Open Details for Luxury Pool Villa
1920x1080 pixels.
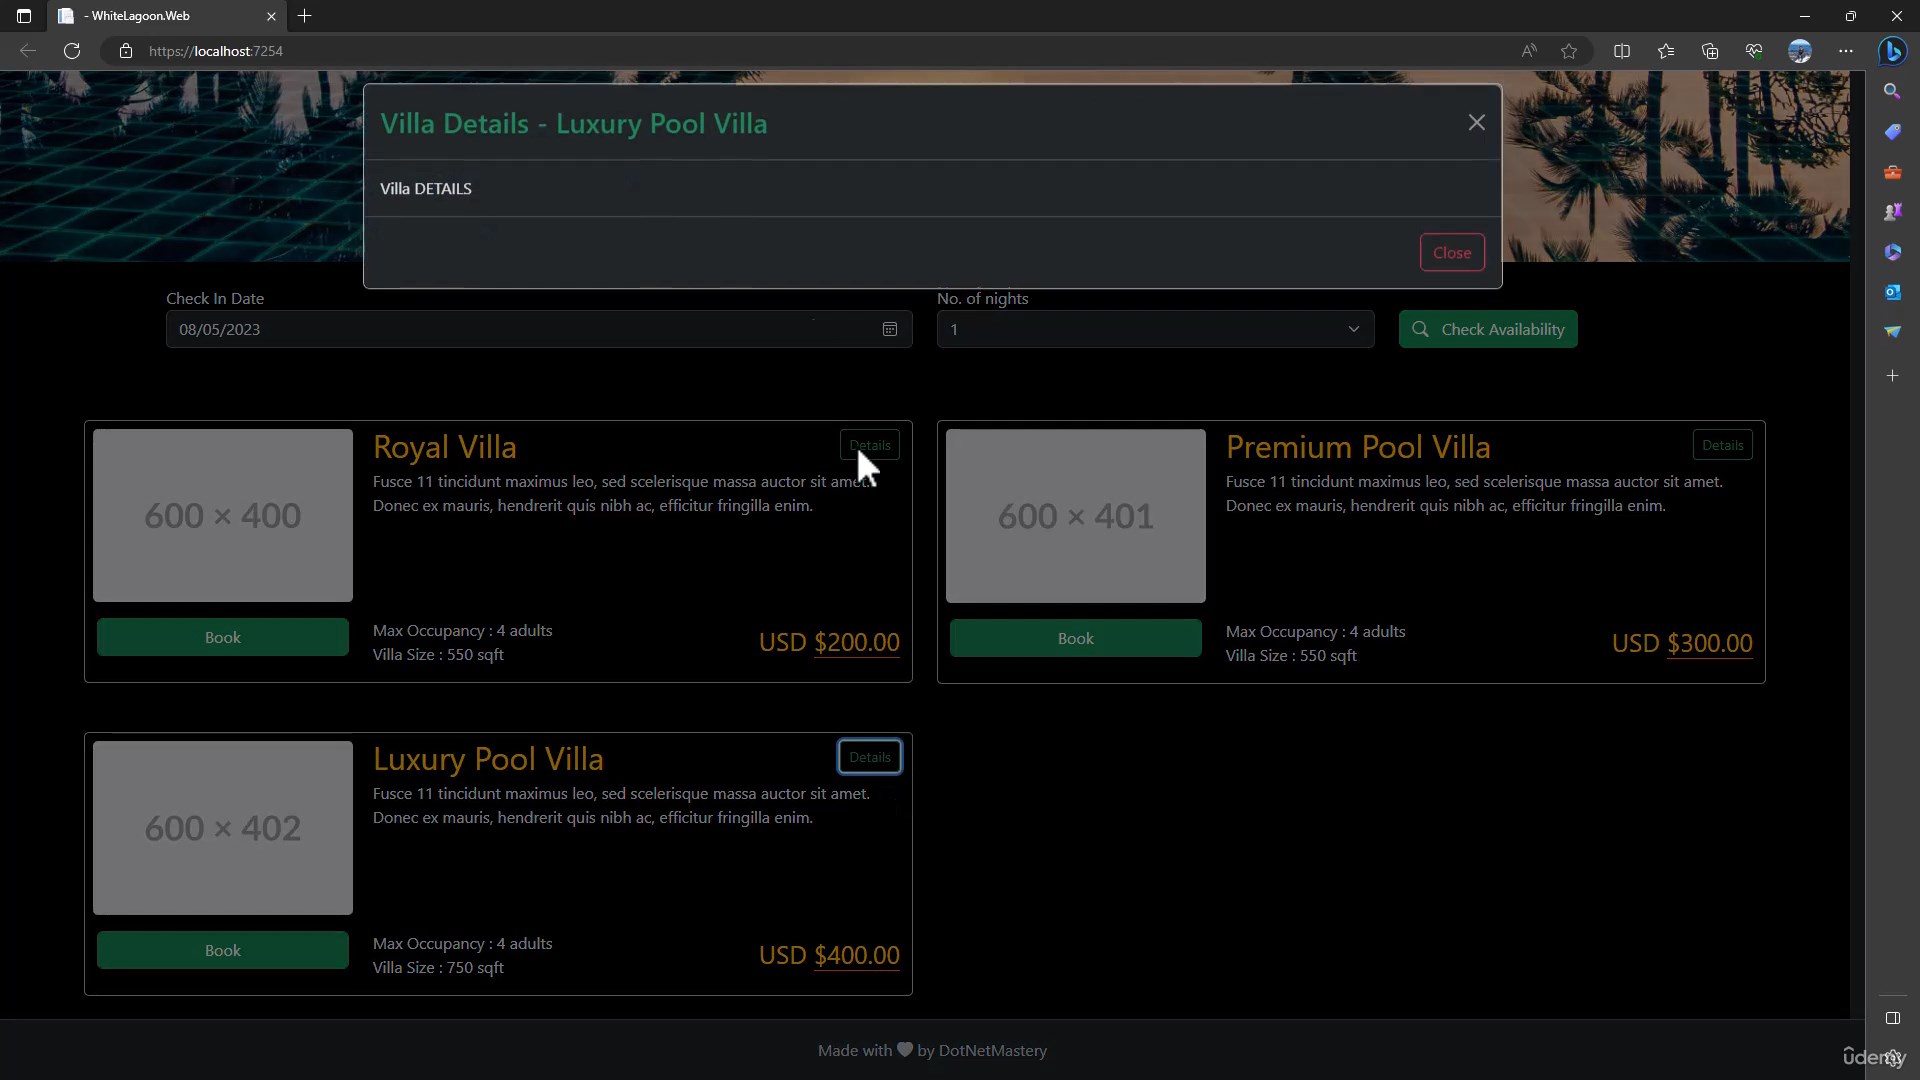pos(870,757)
